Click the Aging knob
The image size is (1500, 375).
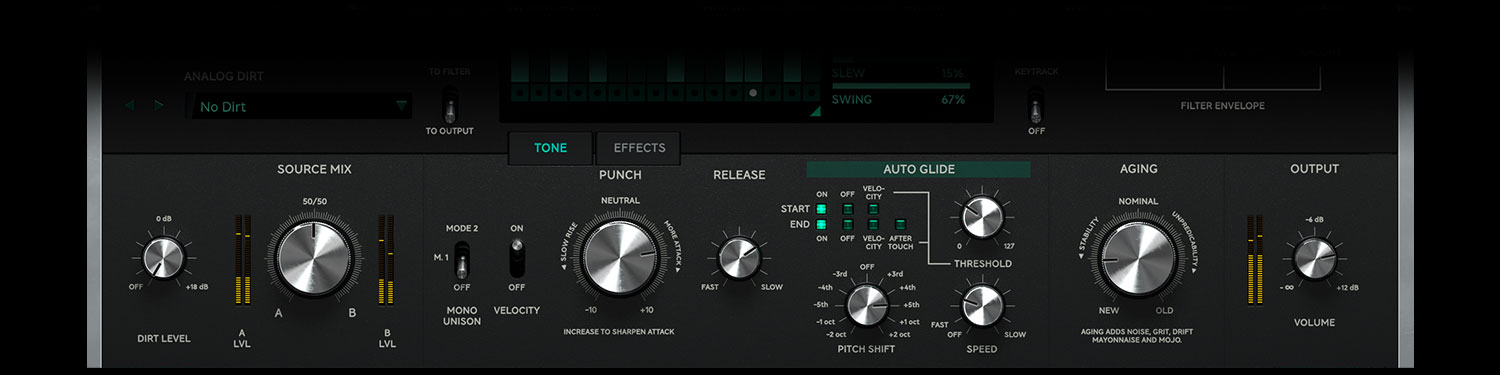(x=1138, y=259)
